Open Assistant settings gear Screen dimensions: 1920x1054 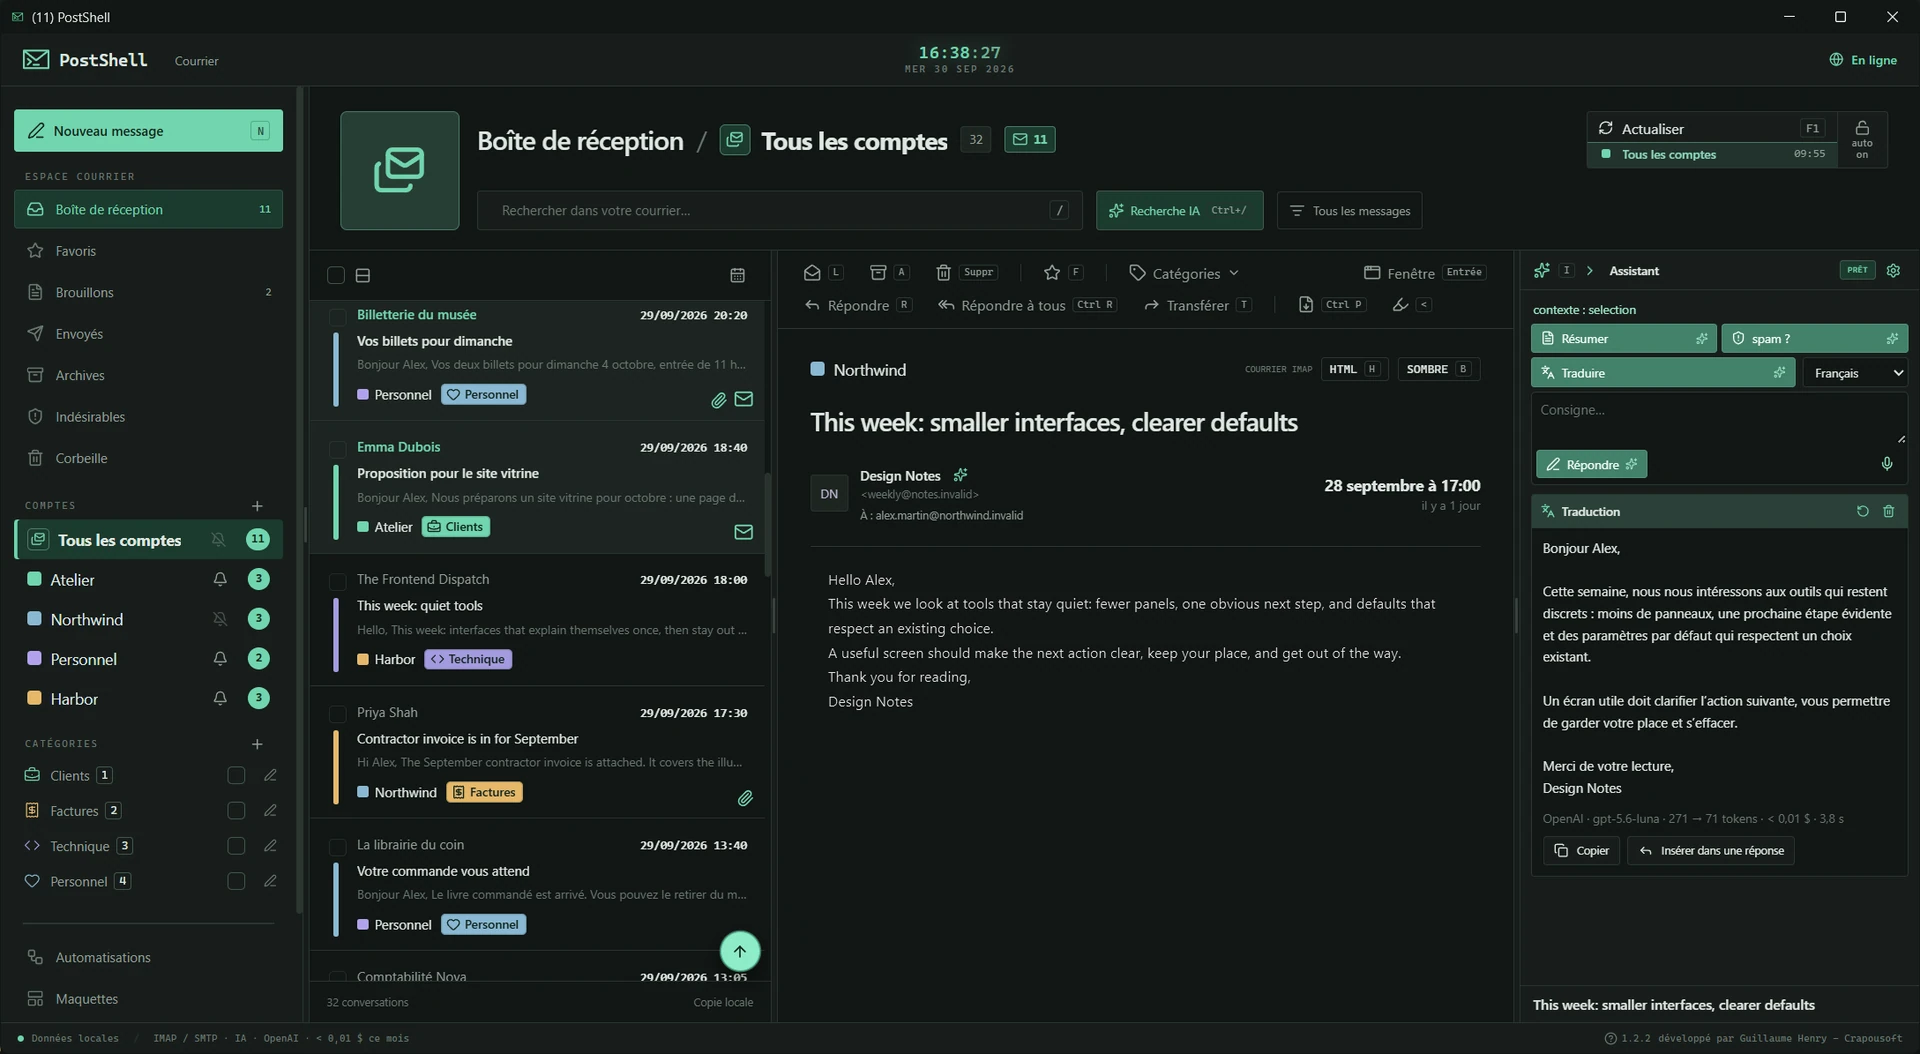click(x=1893, y=270)
